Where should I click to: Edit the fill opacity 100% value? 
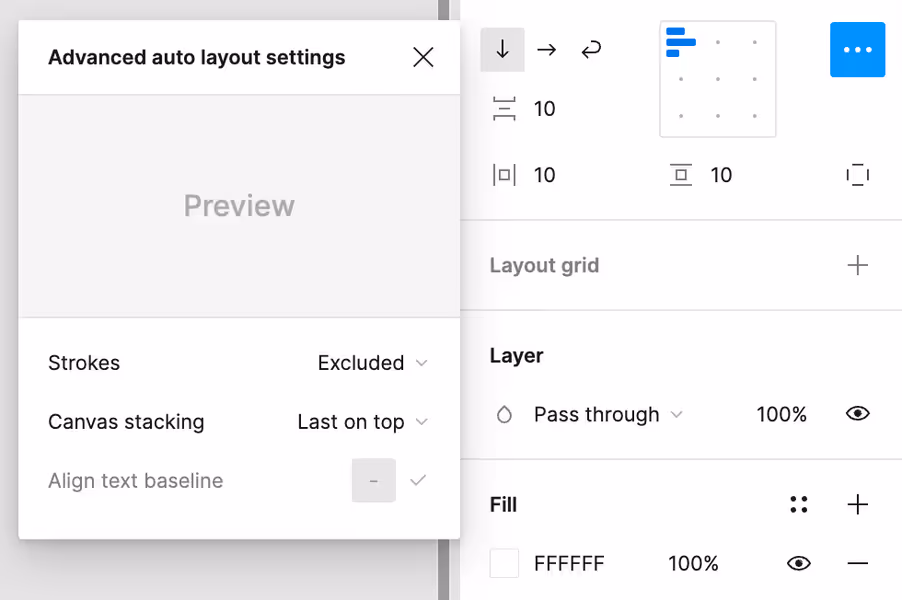[x=693, y=563]
